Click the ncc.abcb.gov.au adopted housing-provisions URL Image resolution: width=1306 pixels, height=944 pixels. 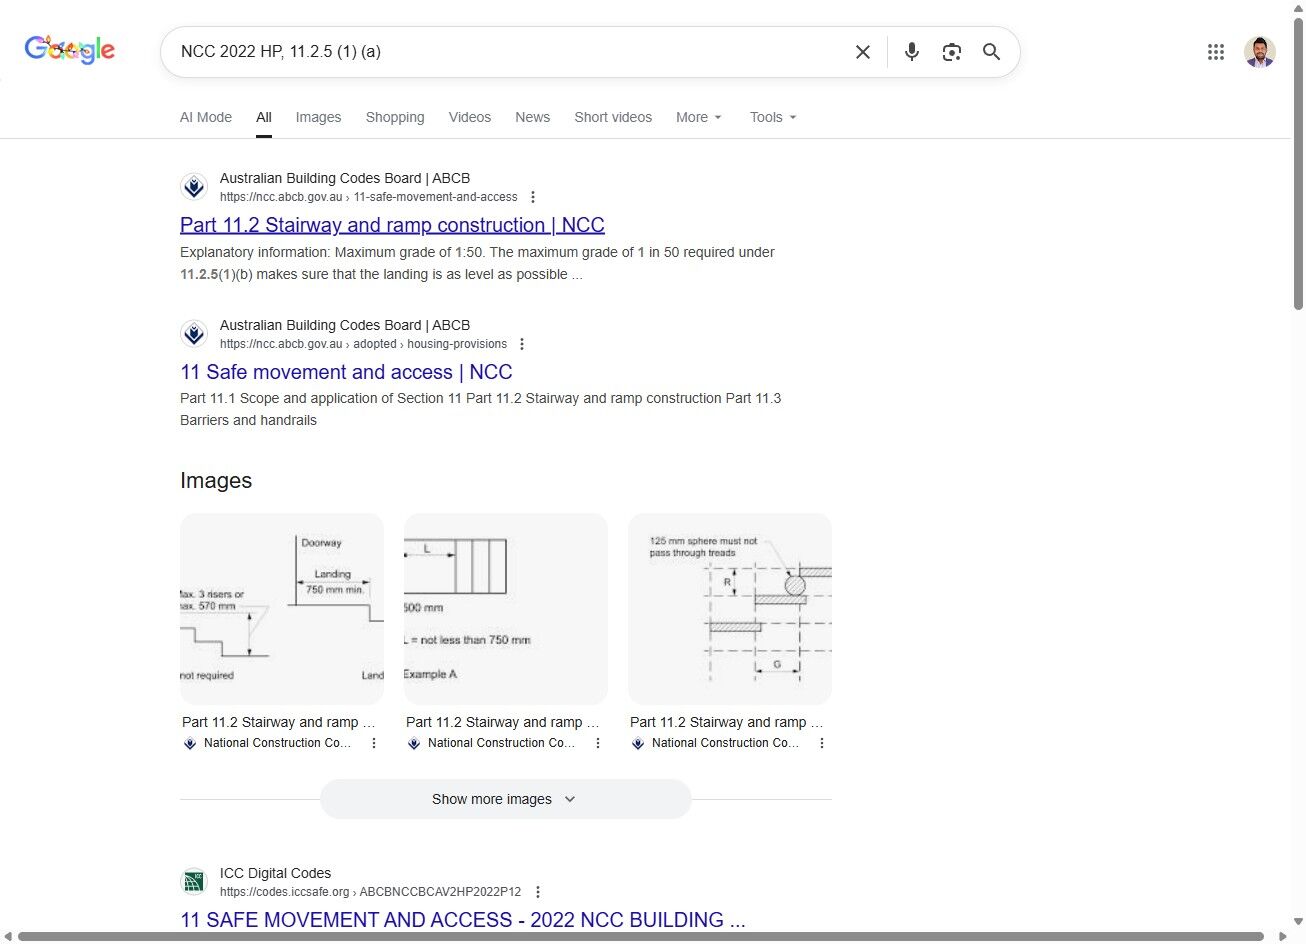pos(363,344)
